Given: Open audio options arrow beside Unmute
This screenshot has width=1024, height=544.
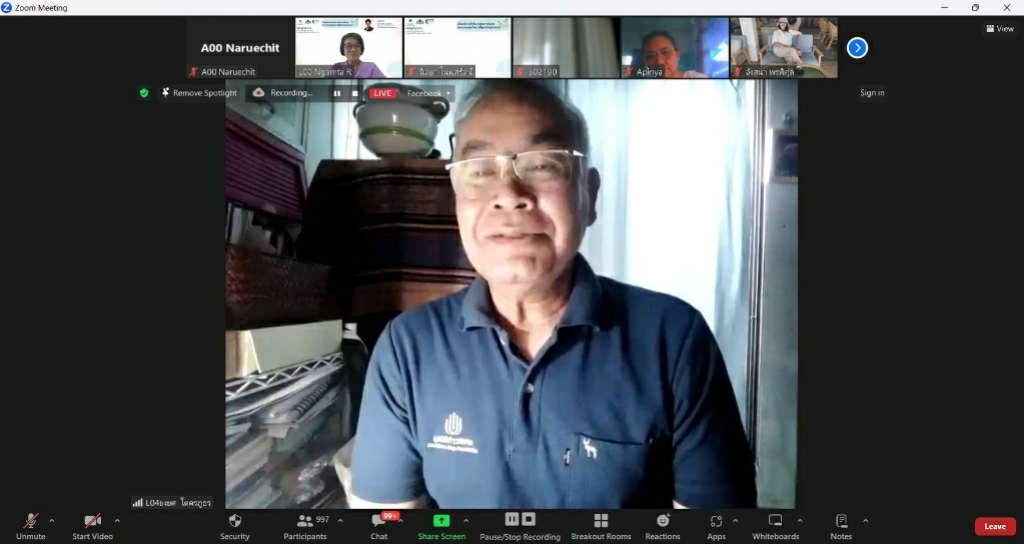Looking at the screenshot, I should tap(52, 520).
